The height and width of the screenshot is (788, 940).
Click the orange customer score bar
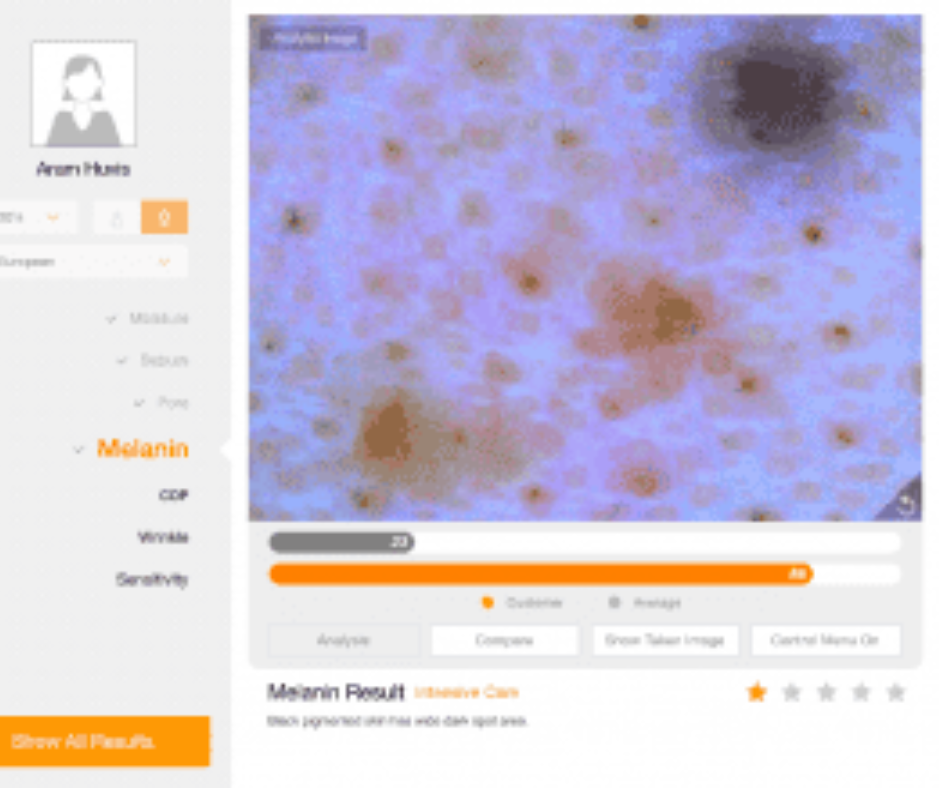click(x=541, y=574)
